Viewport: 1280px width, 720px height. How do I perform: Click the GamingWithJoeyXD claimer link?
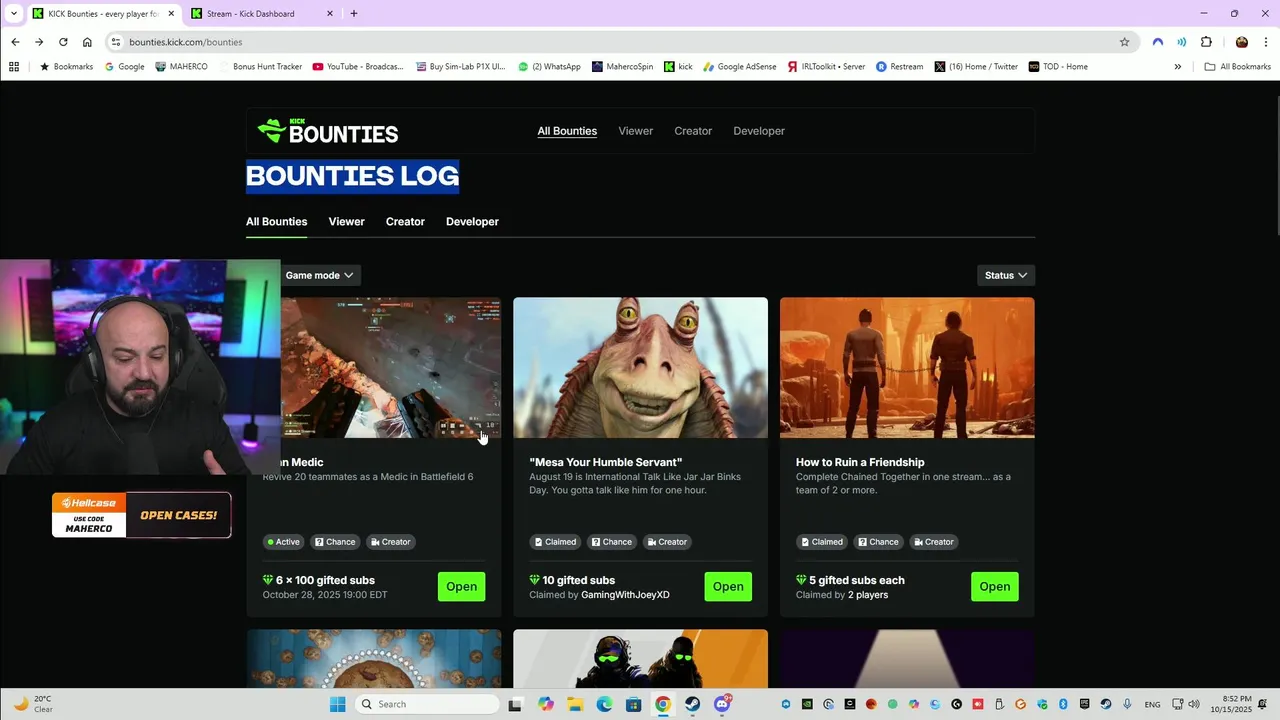click(x=625, y=595)
